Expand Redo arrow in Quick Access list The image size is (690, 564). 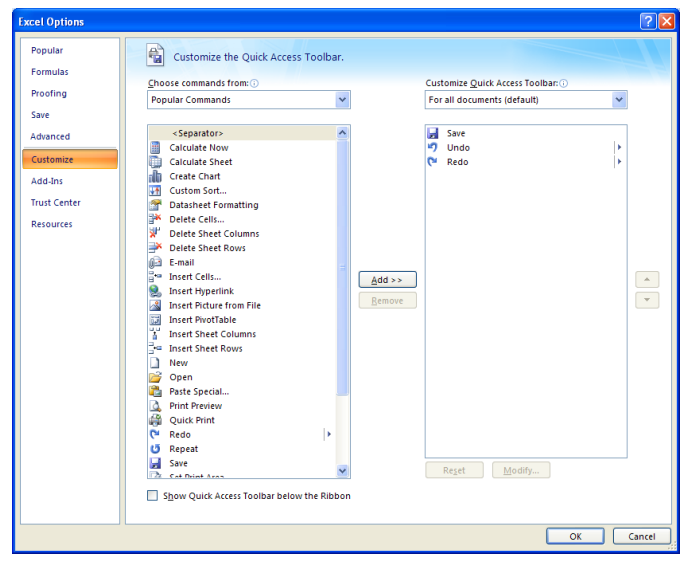point(619,162)
